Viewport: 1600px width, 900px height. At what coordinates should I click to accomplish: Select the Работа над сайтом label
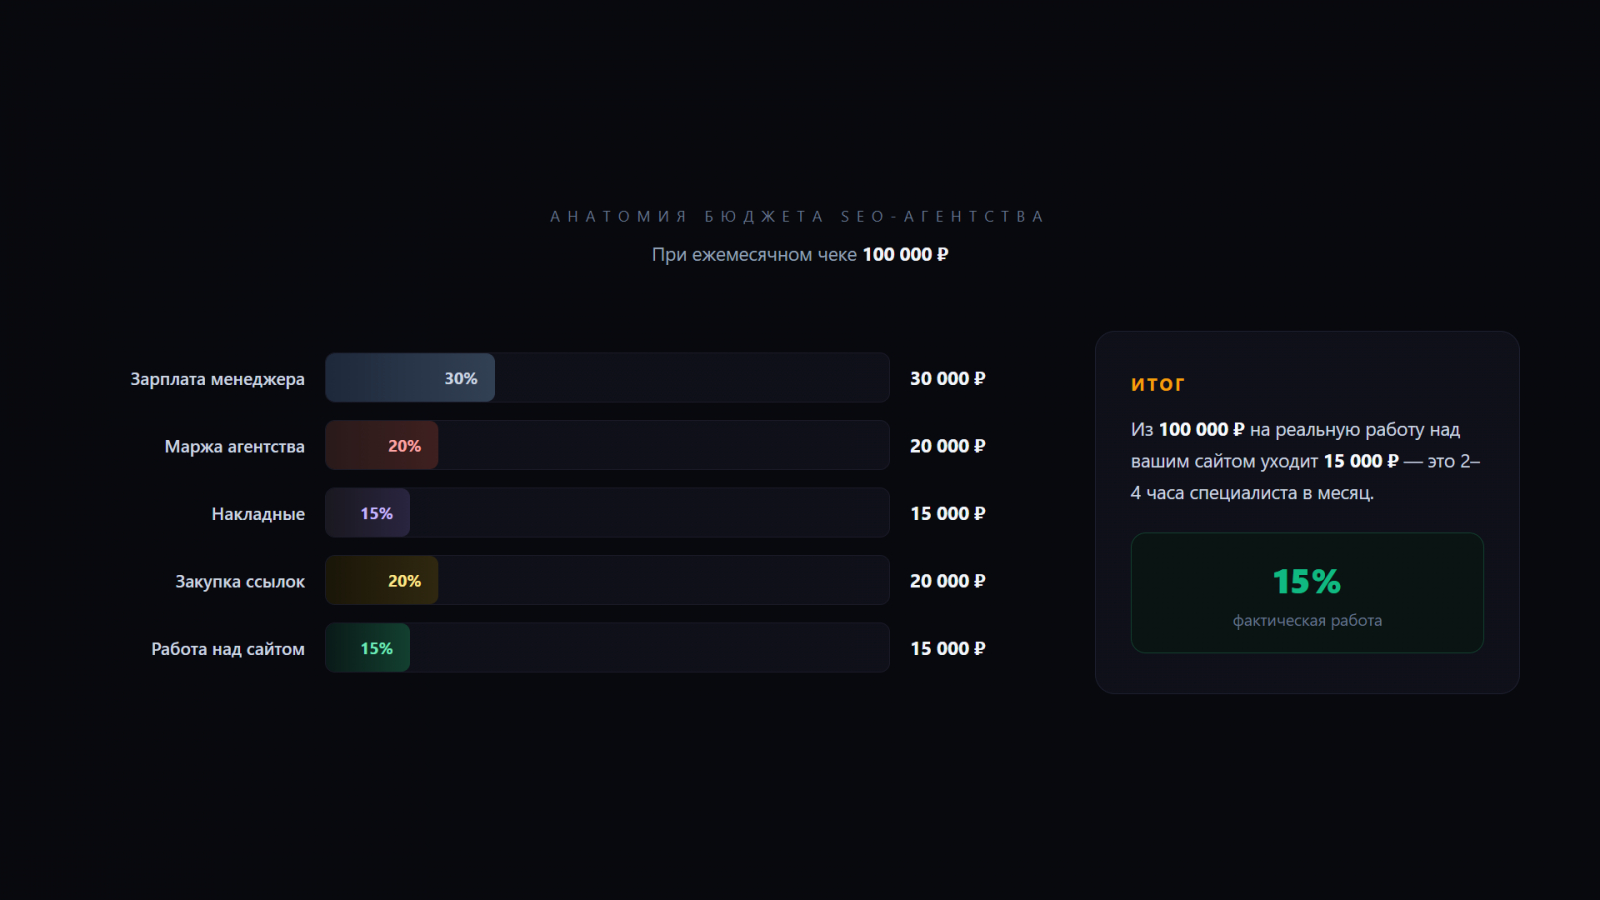228,649
